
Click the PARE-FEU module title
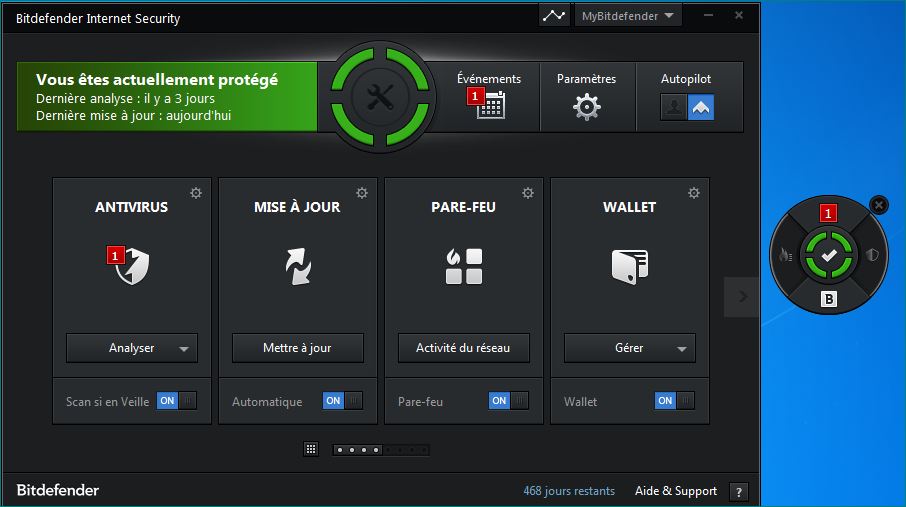click(463, 207)
